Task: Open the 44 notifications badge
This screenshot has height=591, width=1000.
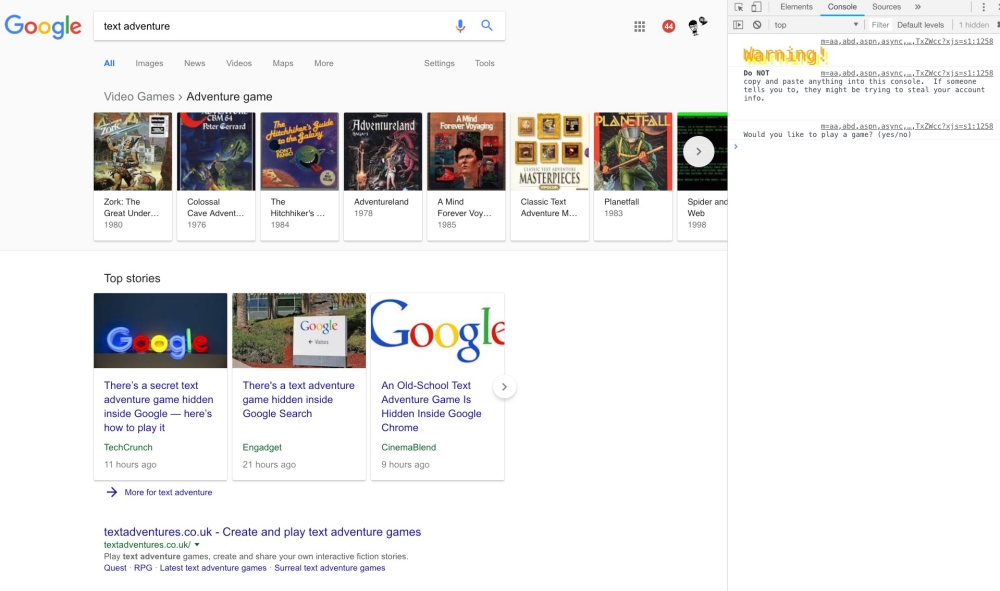Action: 668,27
